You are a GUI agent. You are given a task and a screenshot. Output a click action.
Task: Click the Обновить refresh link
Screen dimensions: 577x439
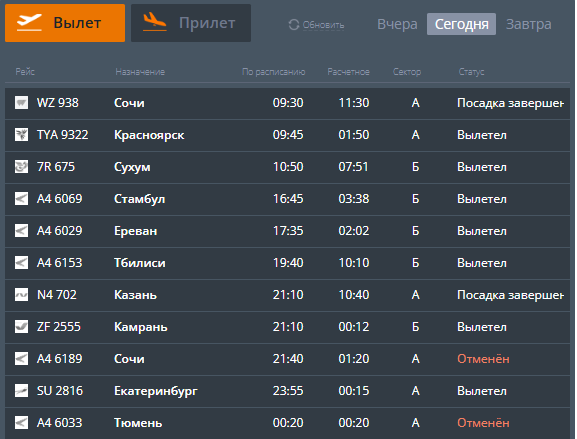coord(323,25)
